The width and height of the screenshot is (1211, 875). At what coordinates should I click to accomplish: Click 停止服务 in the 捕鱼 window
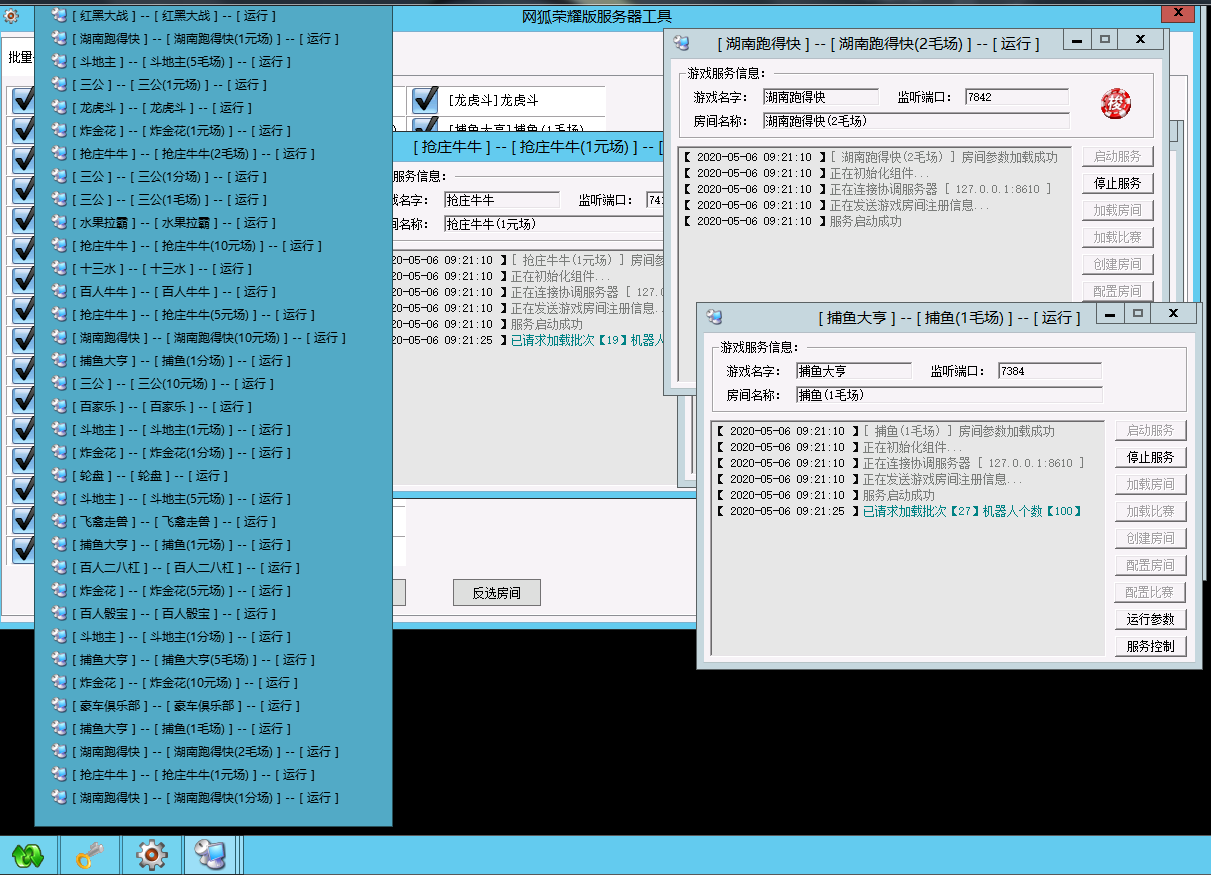pyautogui.click(x=1150, y=457)
